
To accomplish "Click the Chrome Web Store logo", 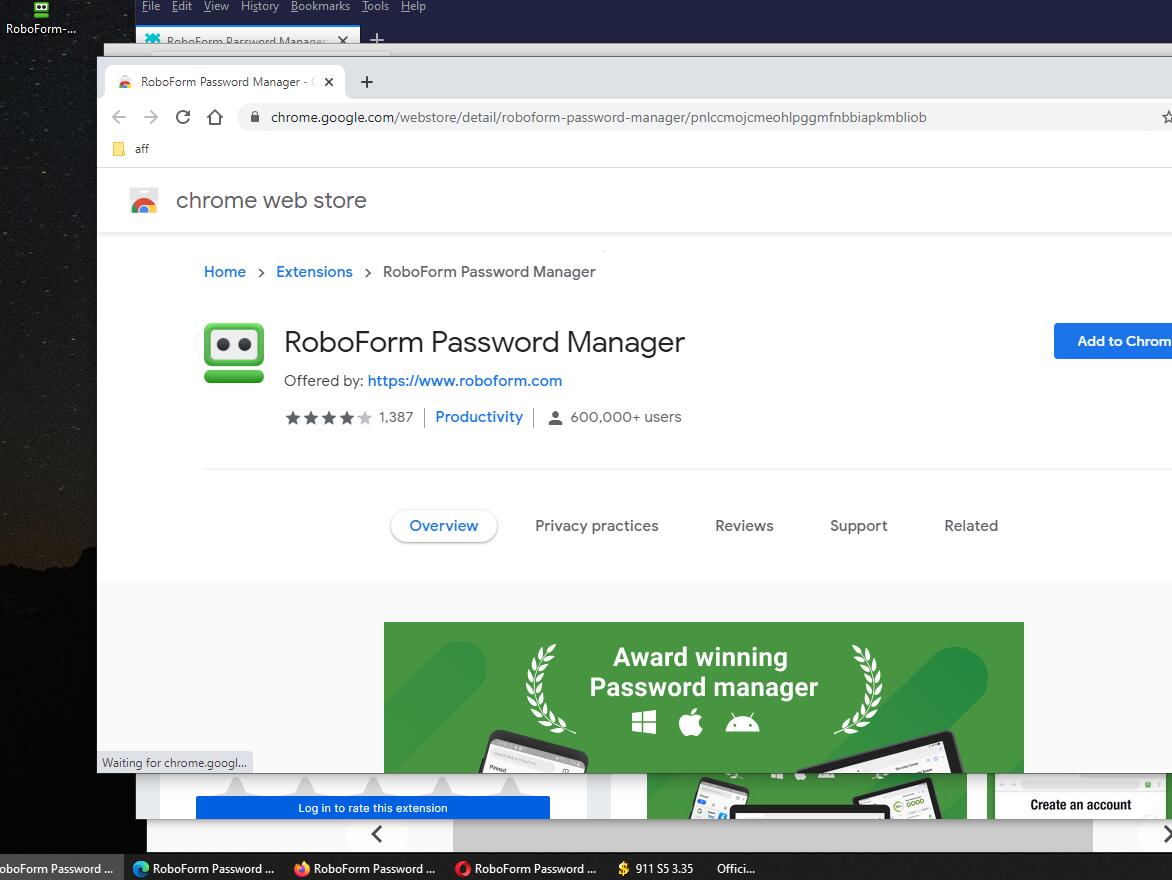I will pyautogui.click(x=144, y=201).
